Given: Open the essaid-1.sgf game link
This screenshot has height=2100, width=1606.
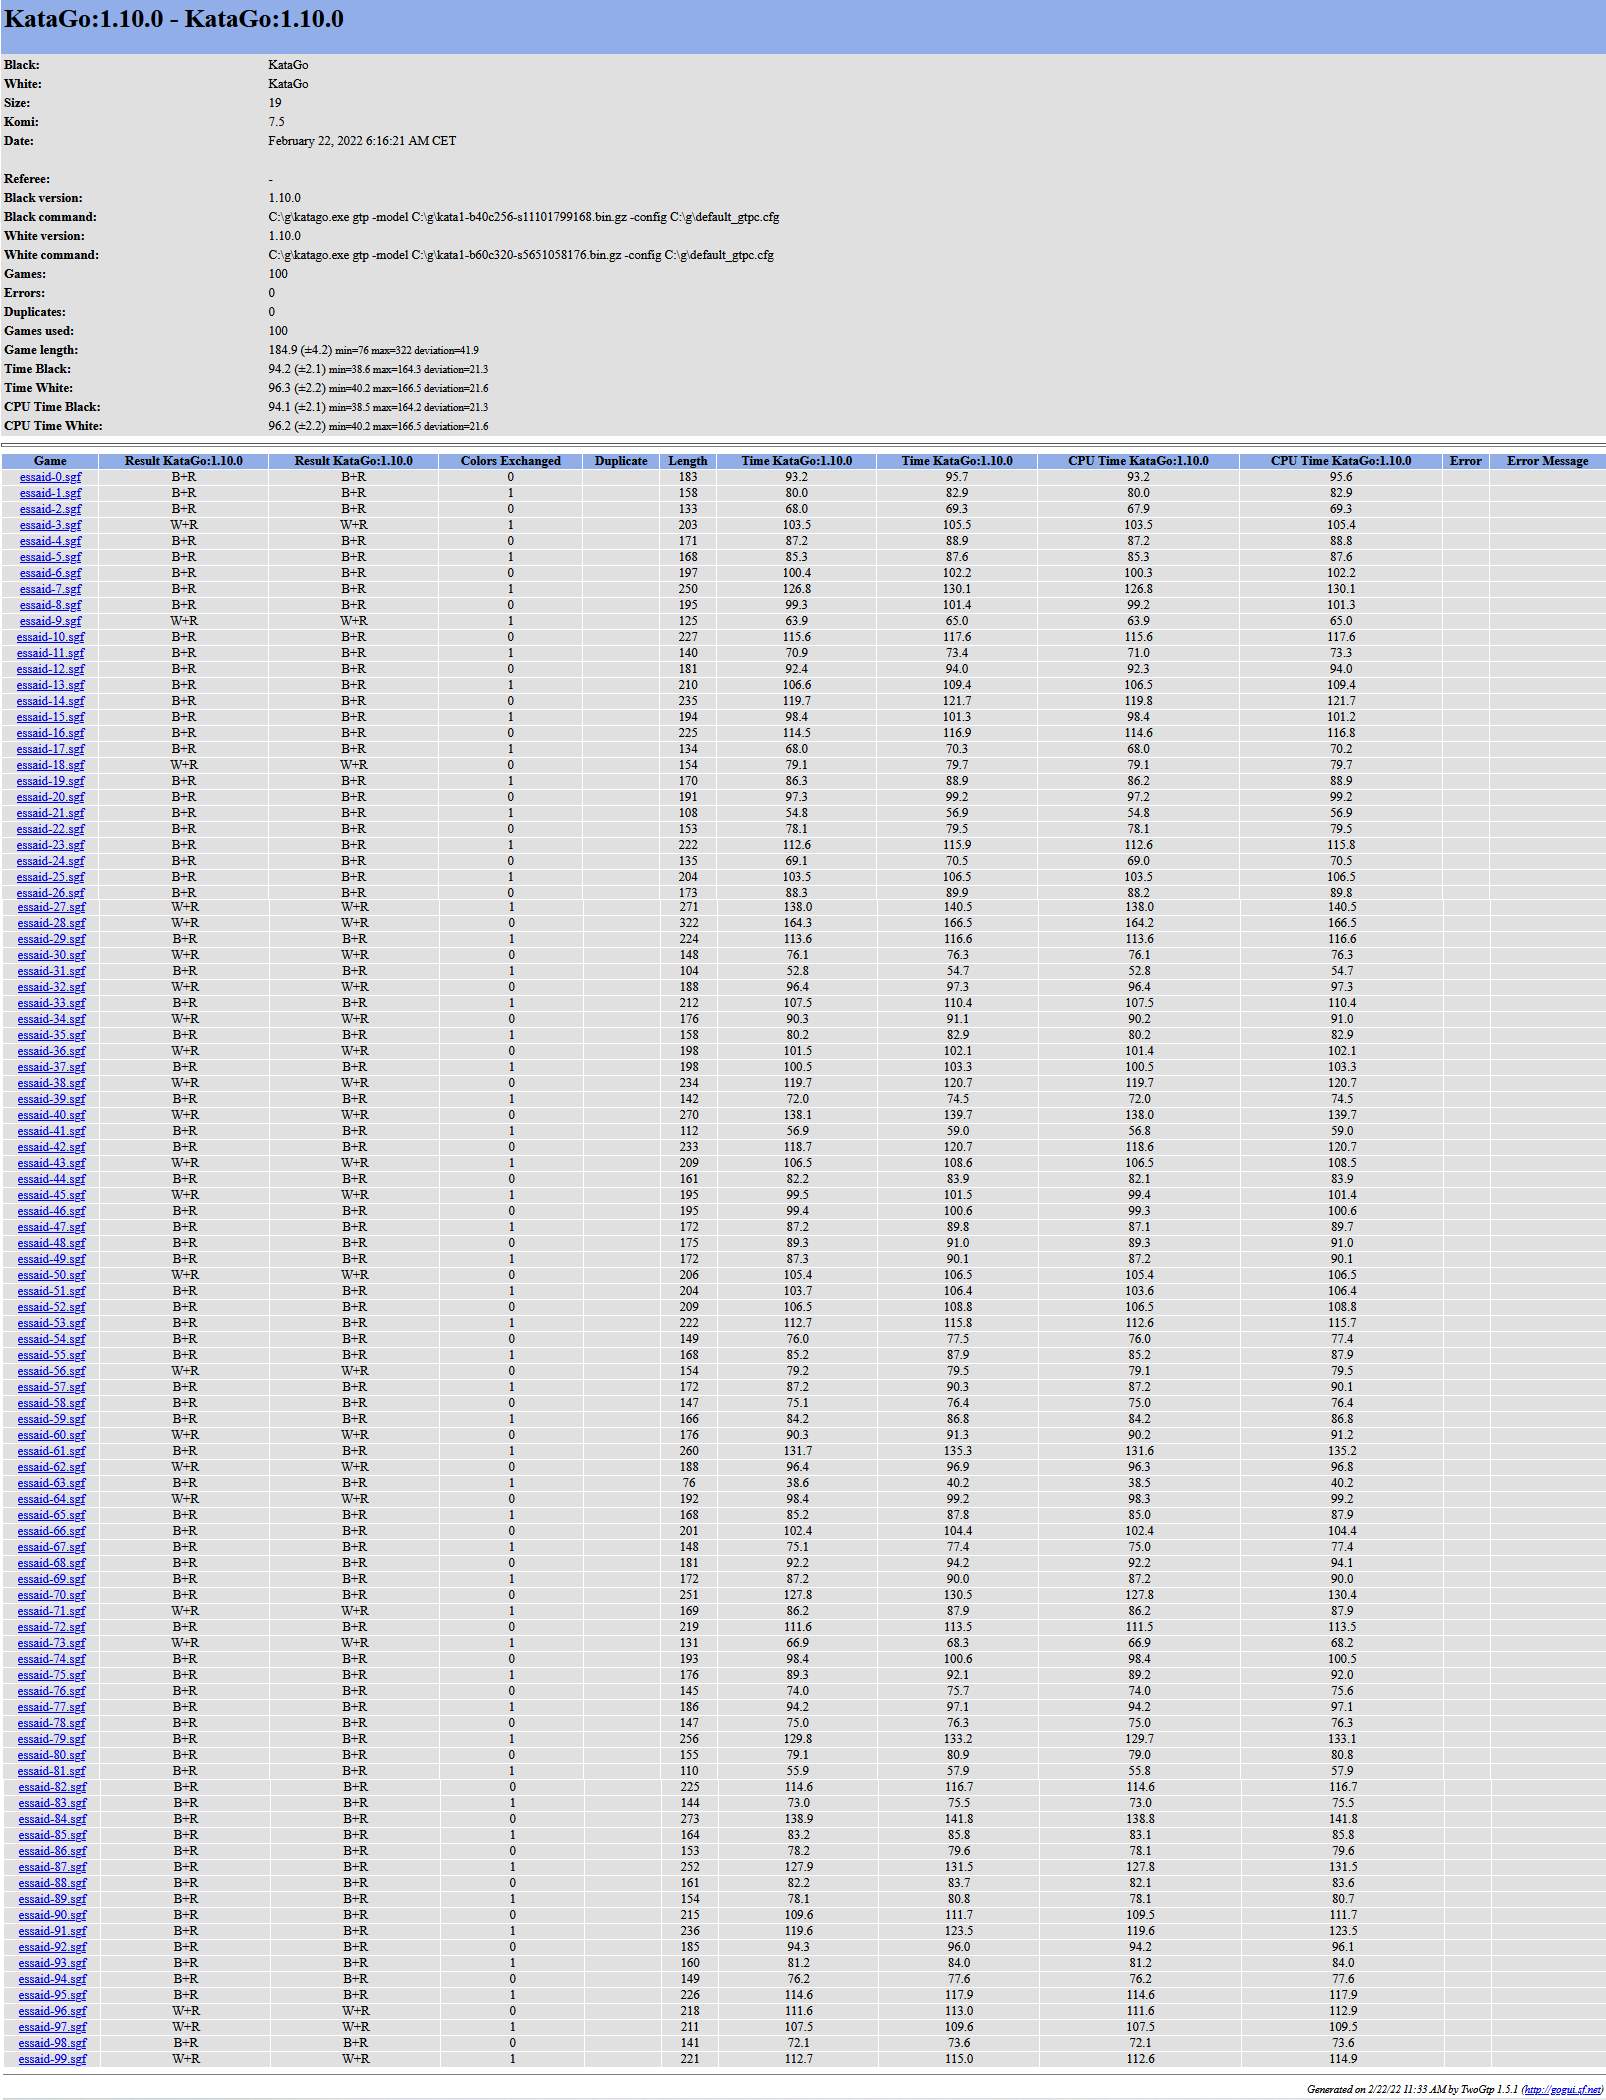Looking at the screenshot, I should point(50,493).
